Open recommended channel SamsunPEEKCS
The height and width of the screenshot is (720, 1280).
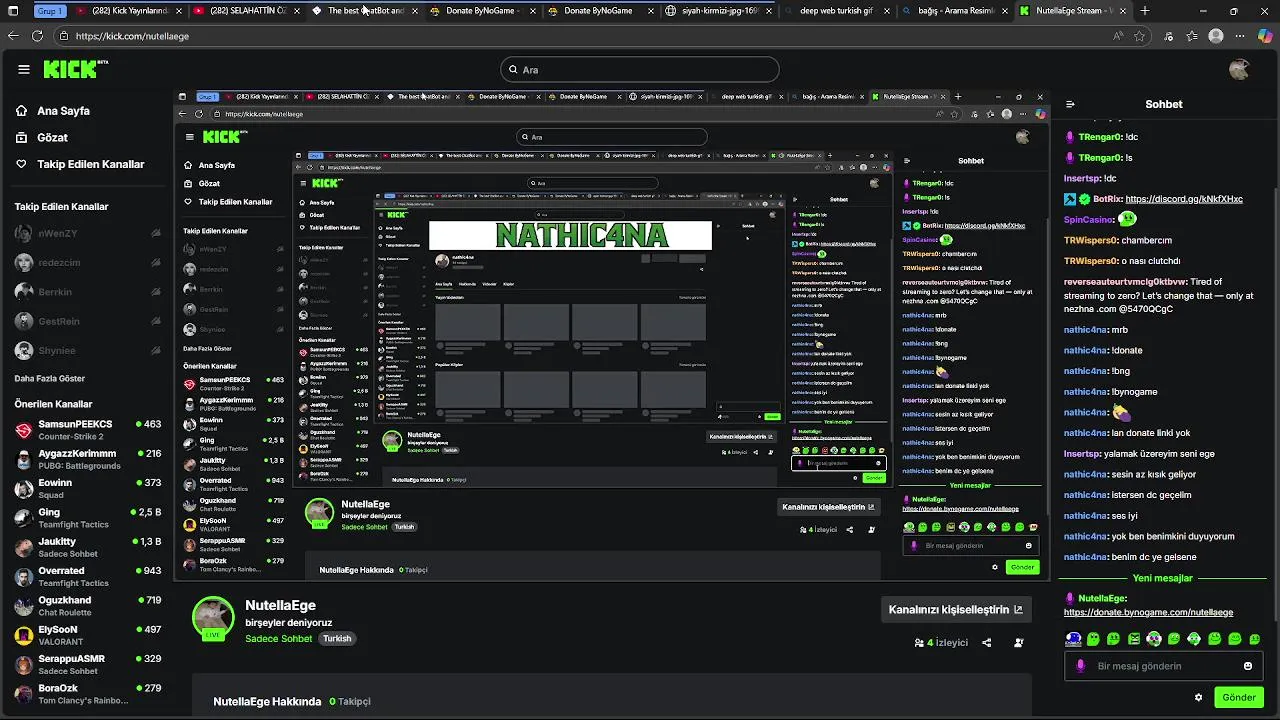pos(87,430)
